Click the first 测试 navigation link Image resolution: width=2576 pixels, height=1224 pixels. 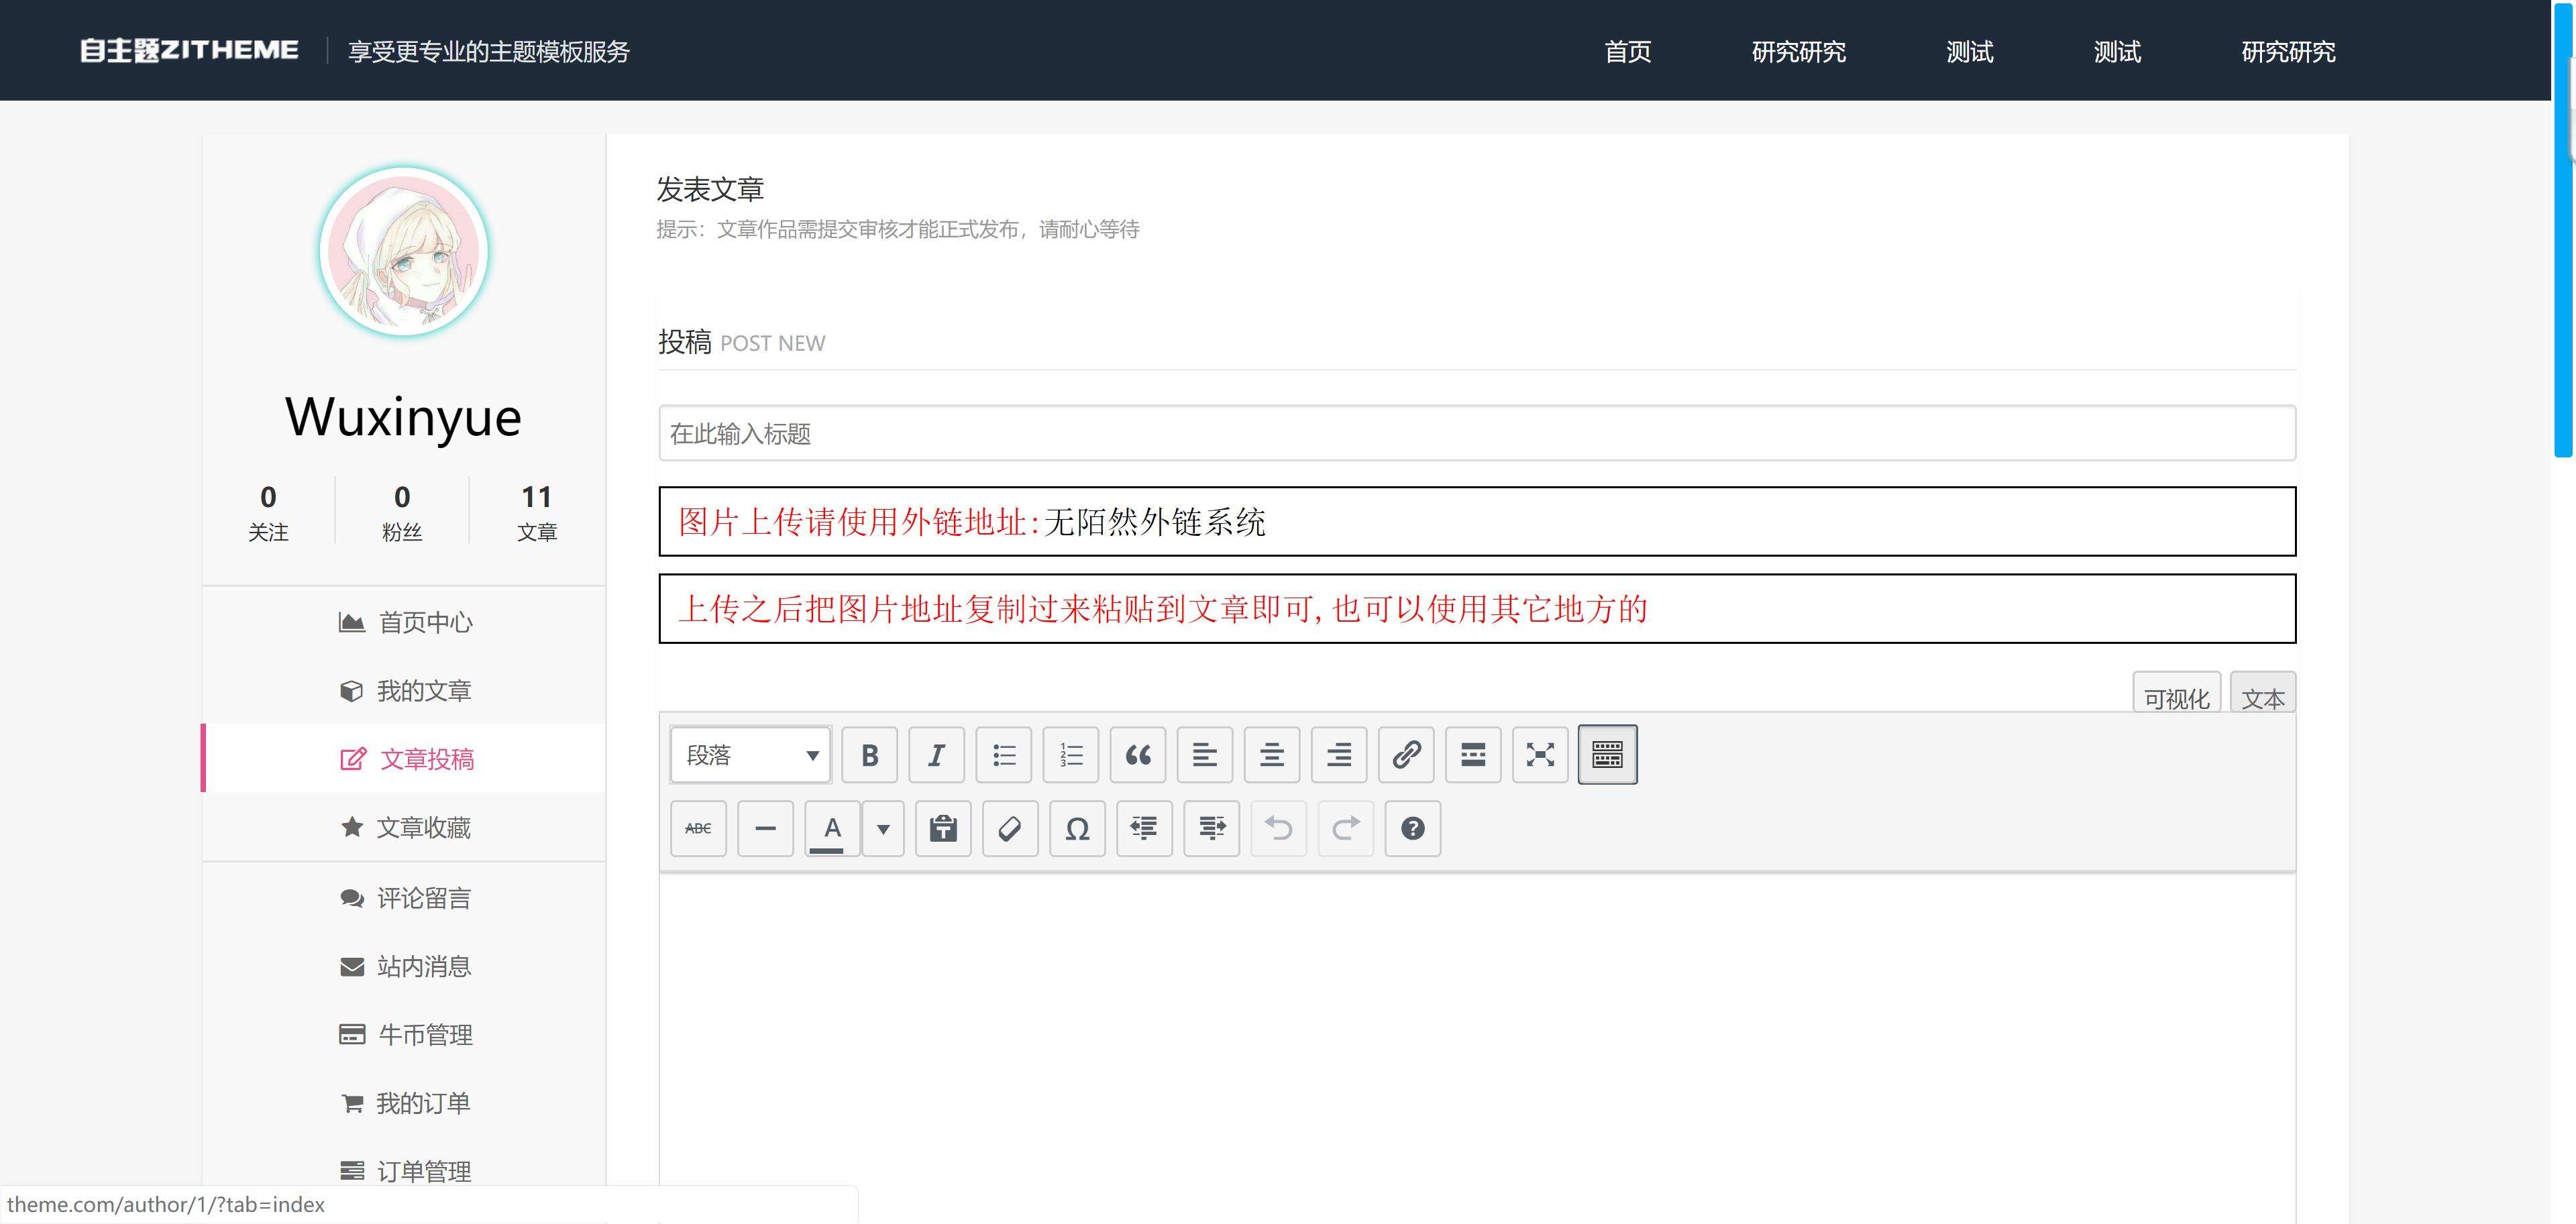[1969, 51]
